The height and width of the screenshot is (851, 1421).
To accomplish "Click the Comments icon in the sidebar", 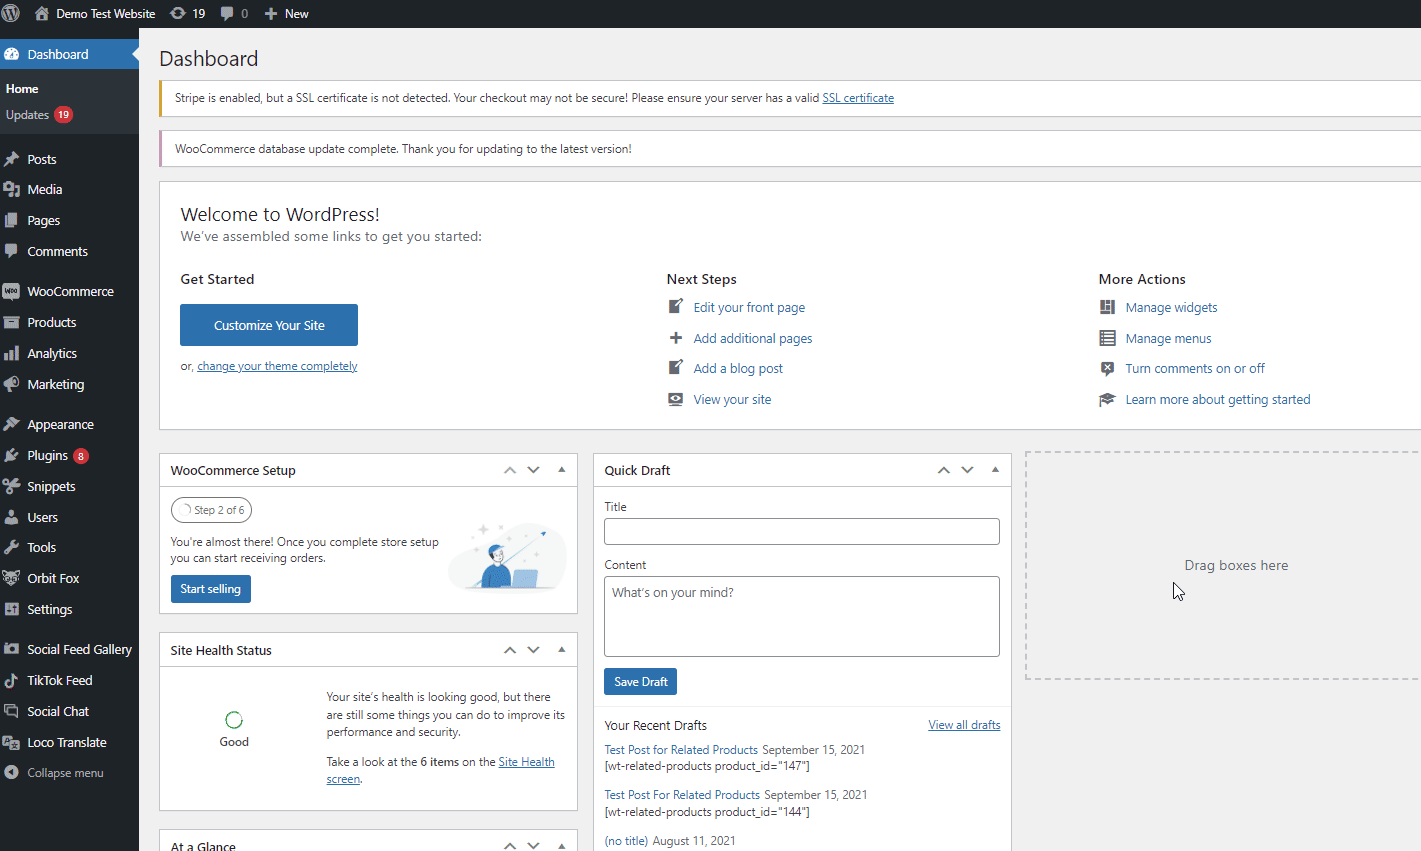I will (x=12, y=251).
